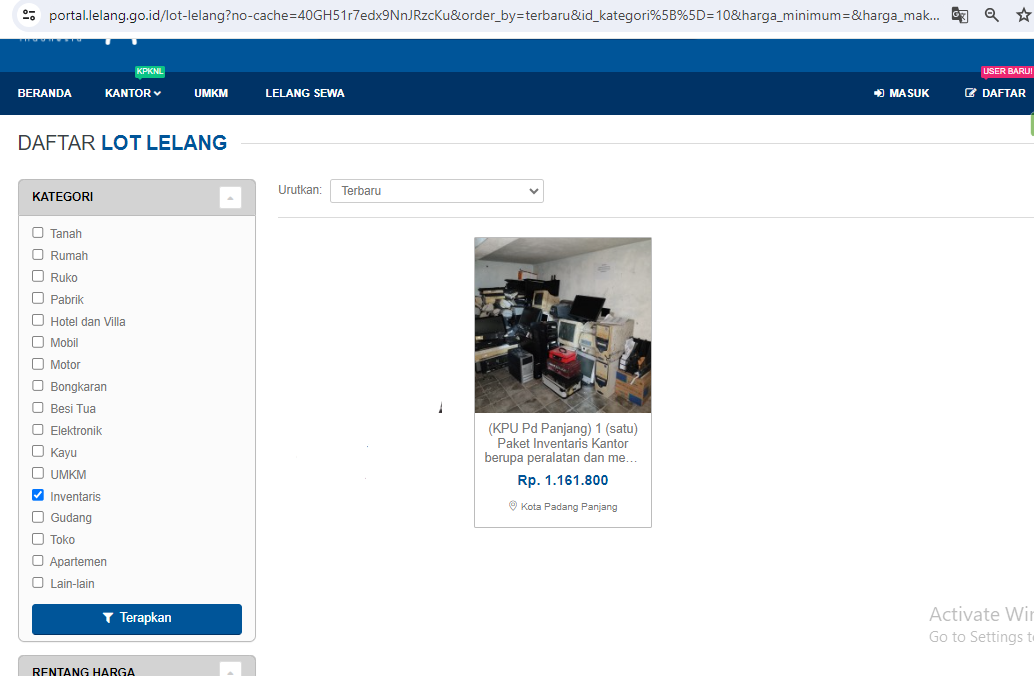
Task: Open the Urutkan sort dropdown
Action: 437,191
